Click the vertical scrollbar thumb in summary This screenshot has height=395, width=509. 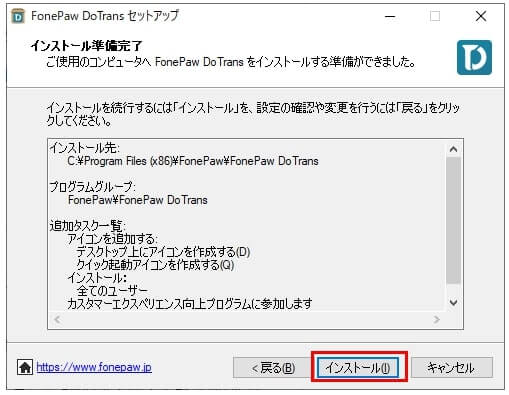click(x=453, y=220)
